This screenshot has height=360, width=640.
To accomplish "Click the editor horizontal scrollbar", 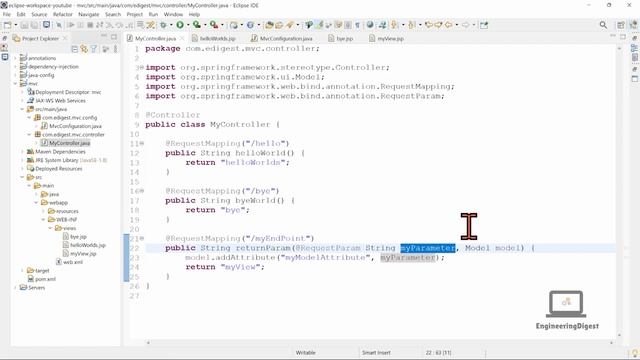I will tap(380, 343).
